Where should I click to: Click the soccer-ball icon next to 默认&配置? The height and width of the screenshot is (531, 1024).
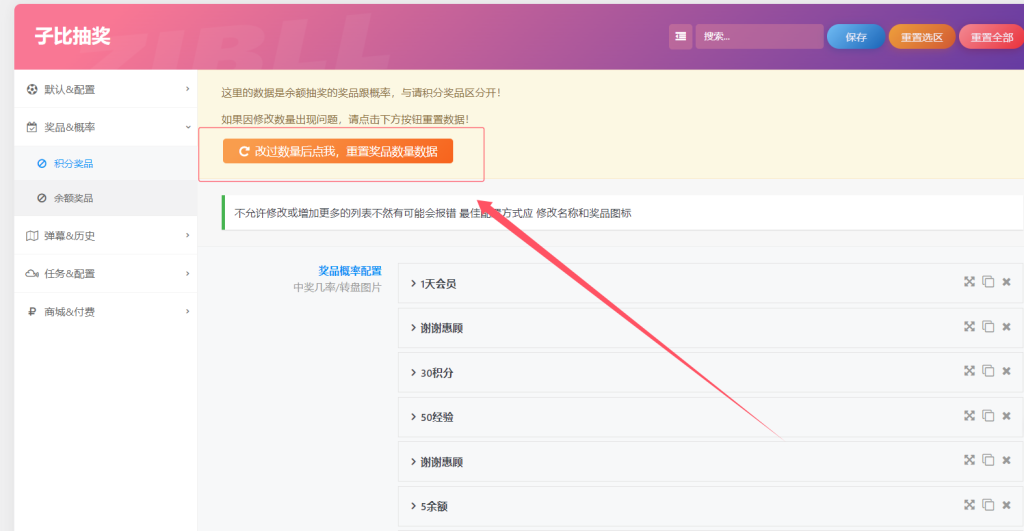point(32,89)
